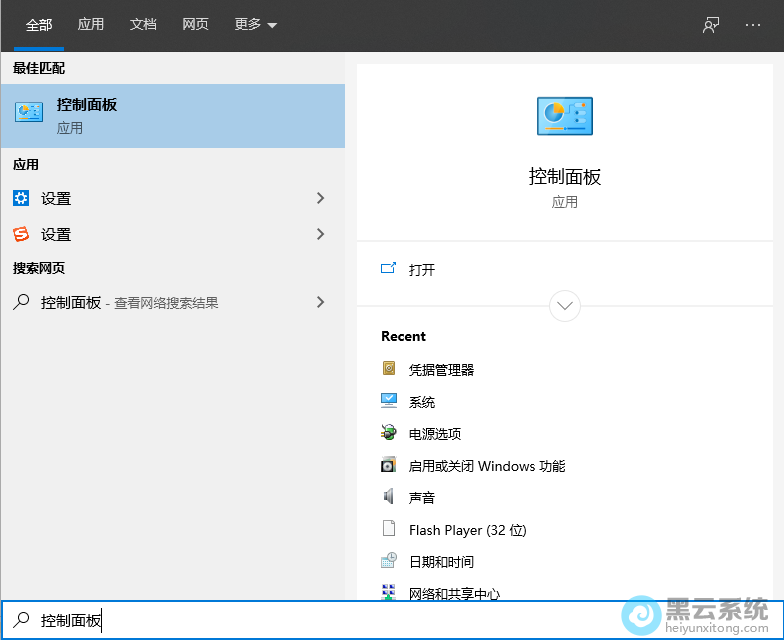Open Flash Player (32 位) recent item
Viewport: 784px width, 640px height.
click(x=467, y=530)
